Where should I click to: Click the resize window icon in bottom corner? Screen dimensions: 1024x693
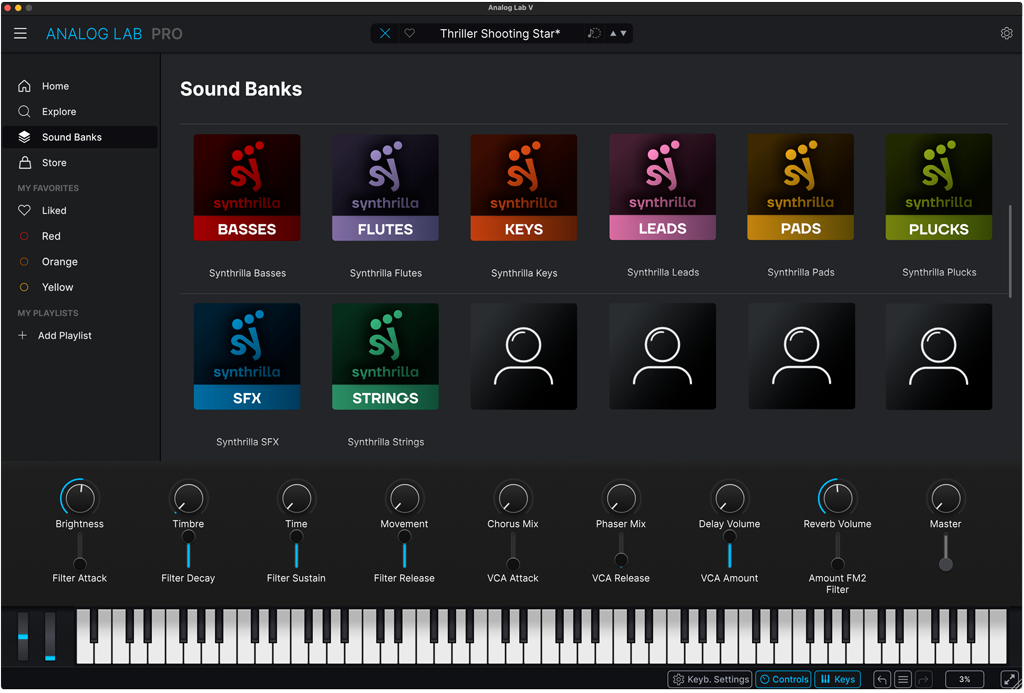(1008, 680)
